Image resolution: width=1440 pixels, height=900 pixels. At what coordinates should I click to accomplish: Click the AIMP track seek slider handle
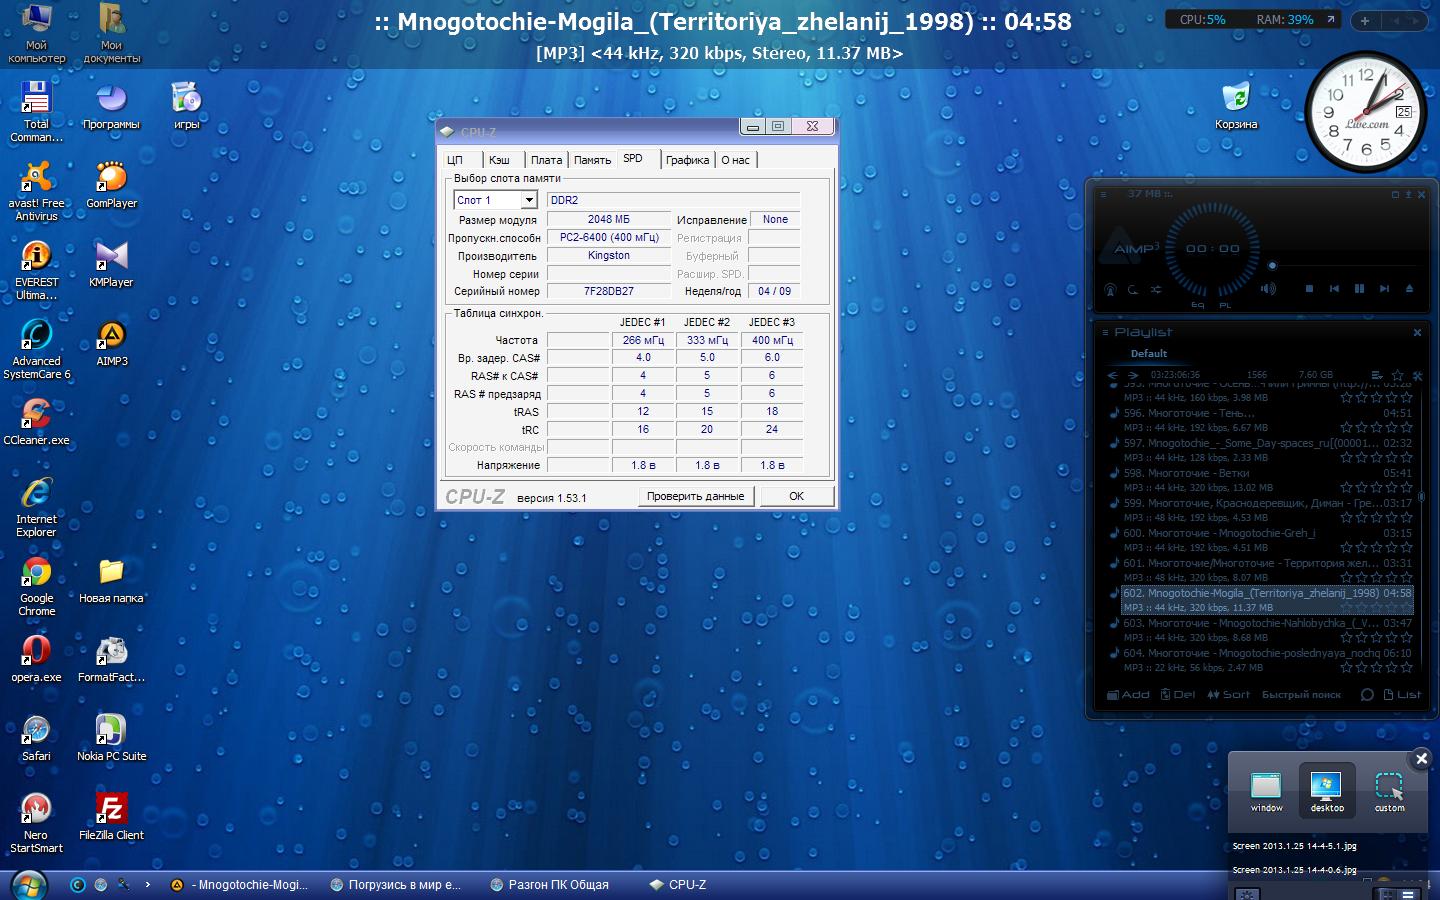1272,266
